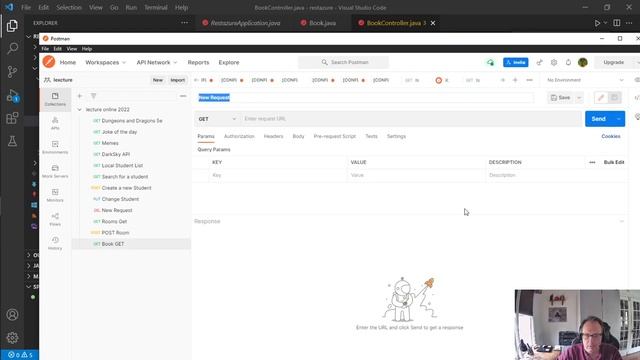Open the Testing flask icon in VS Code

(12, 141)
